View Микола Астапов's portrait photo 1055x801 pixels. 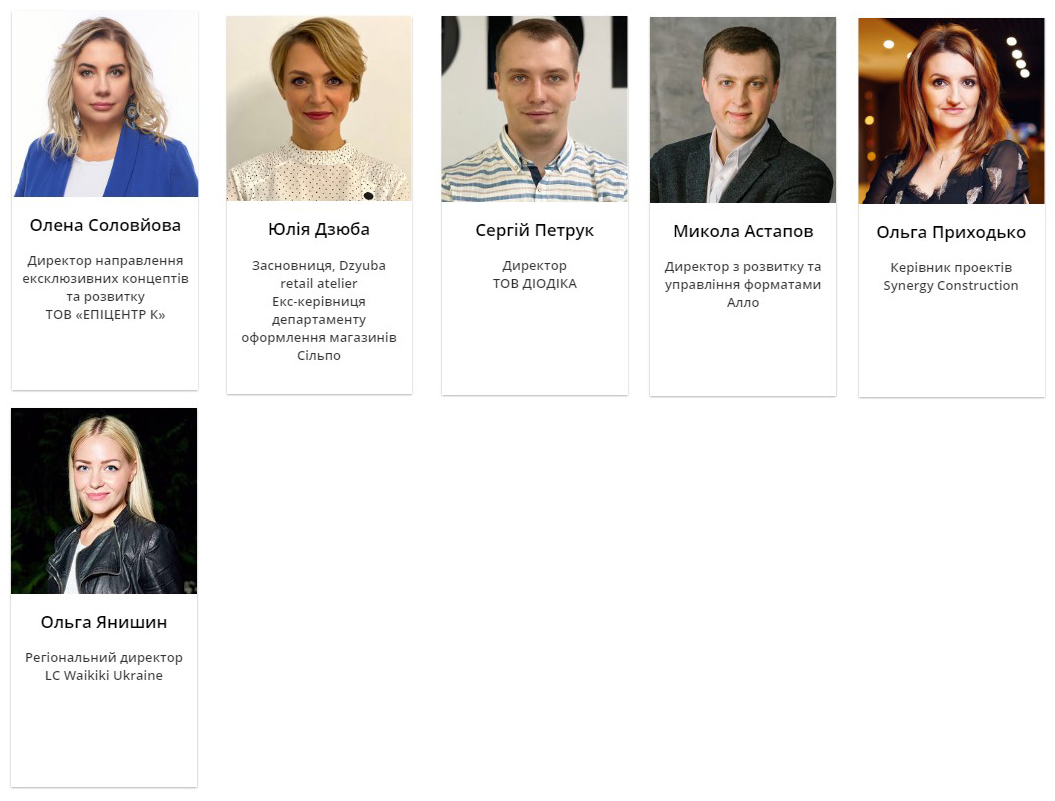coord(743,110)
